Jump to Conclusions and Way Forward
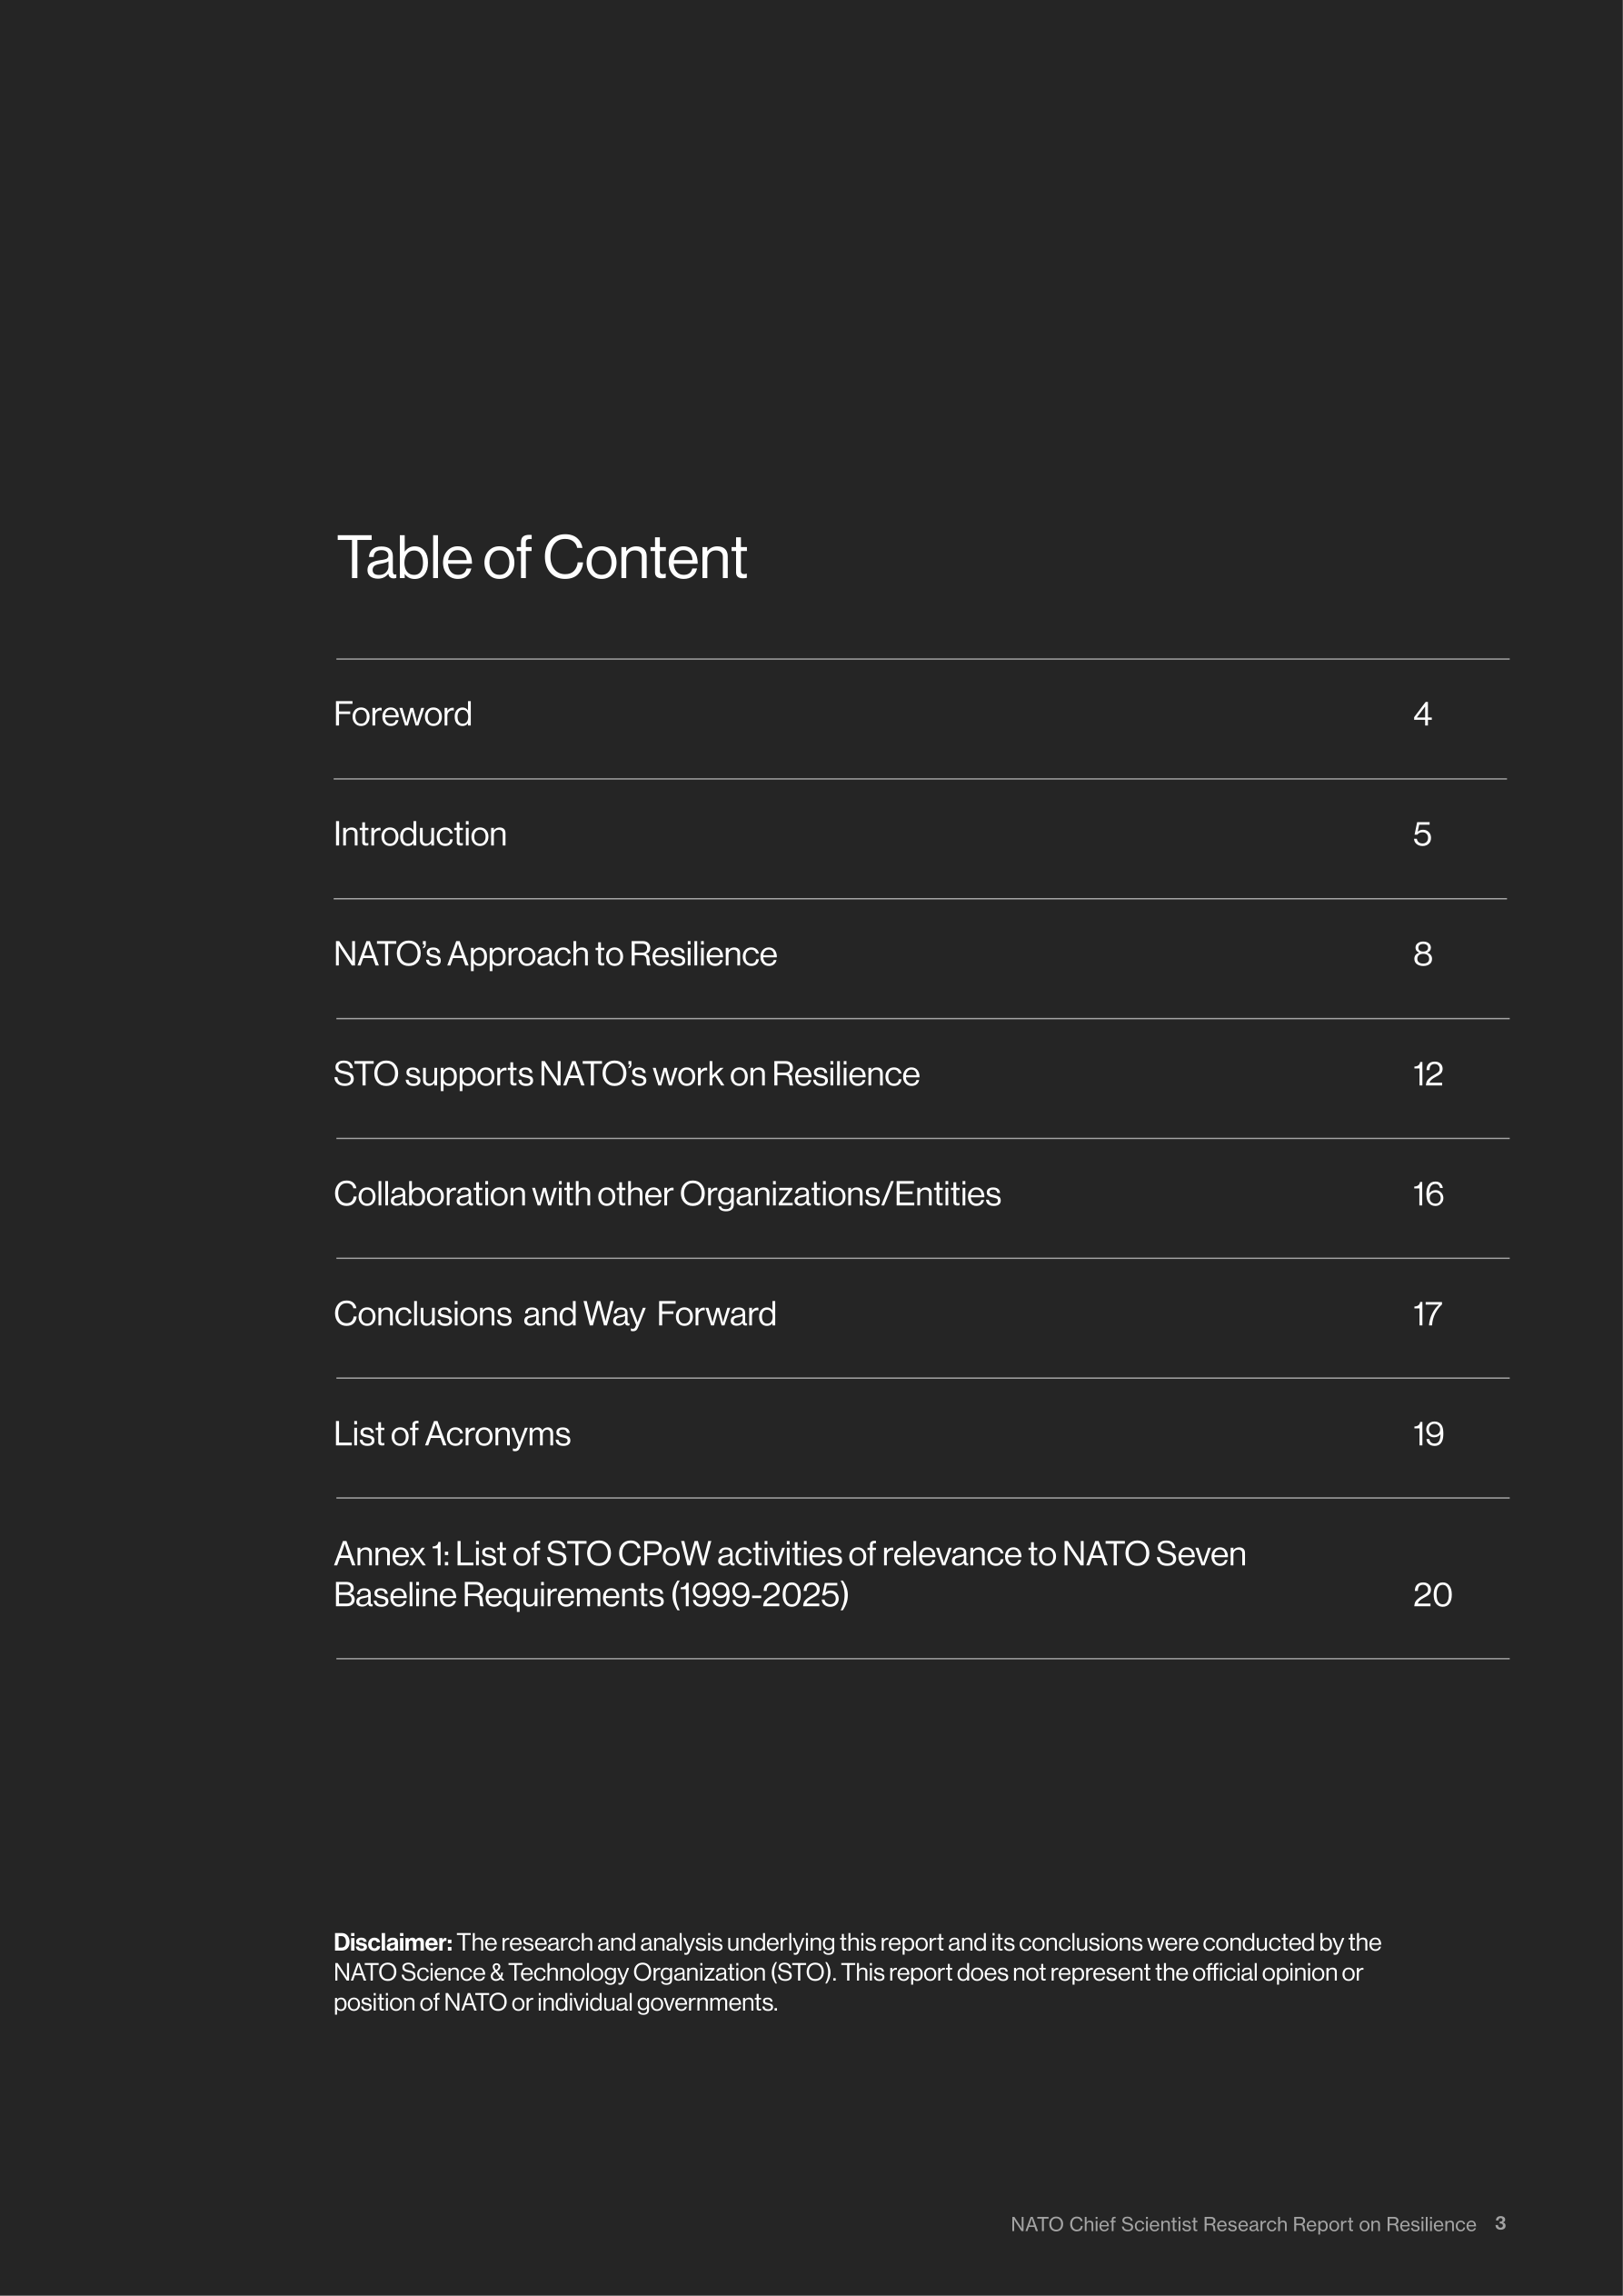This screenshot has width=1623, height=2296. (555, 1314)
